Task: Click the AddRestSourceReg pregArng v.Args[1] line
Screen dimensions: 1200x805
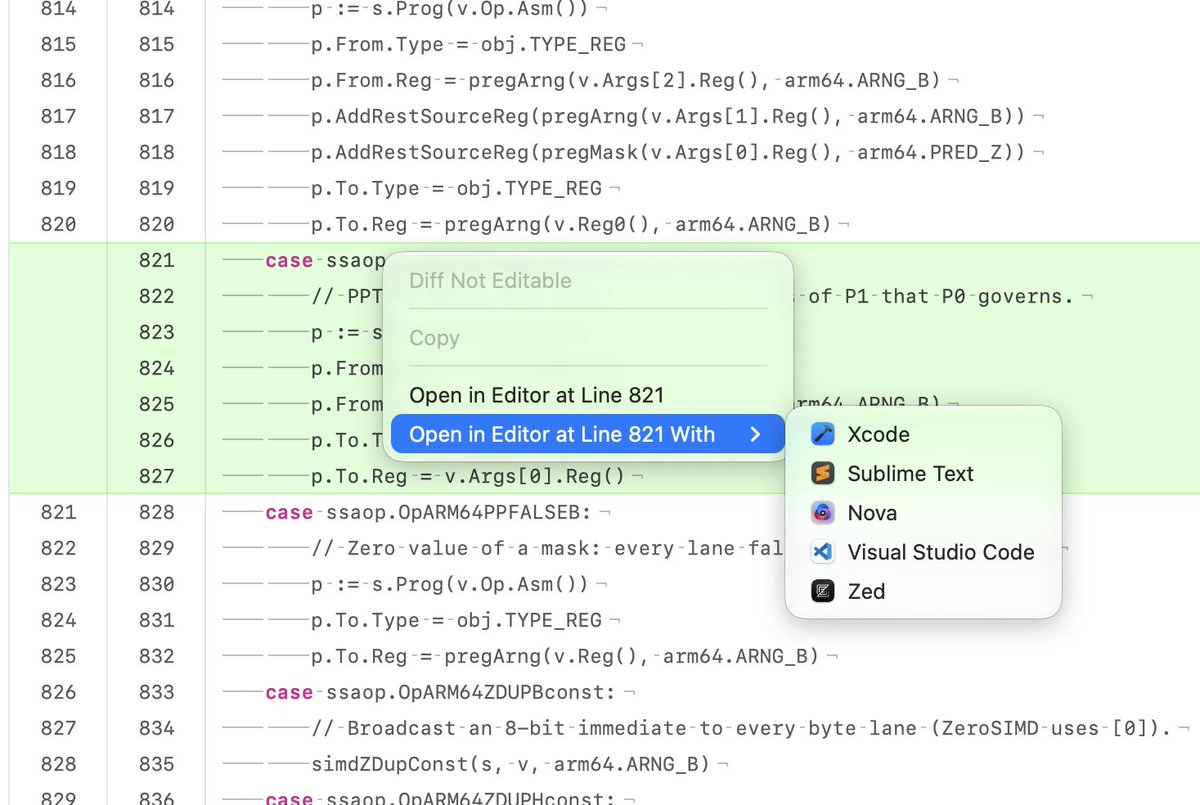Action: [669, 116]
